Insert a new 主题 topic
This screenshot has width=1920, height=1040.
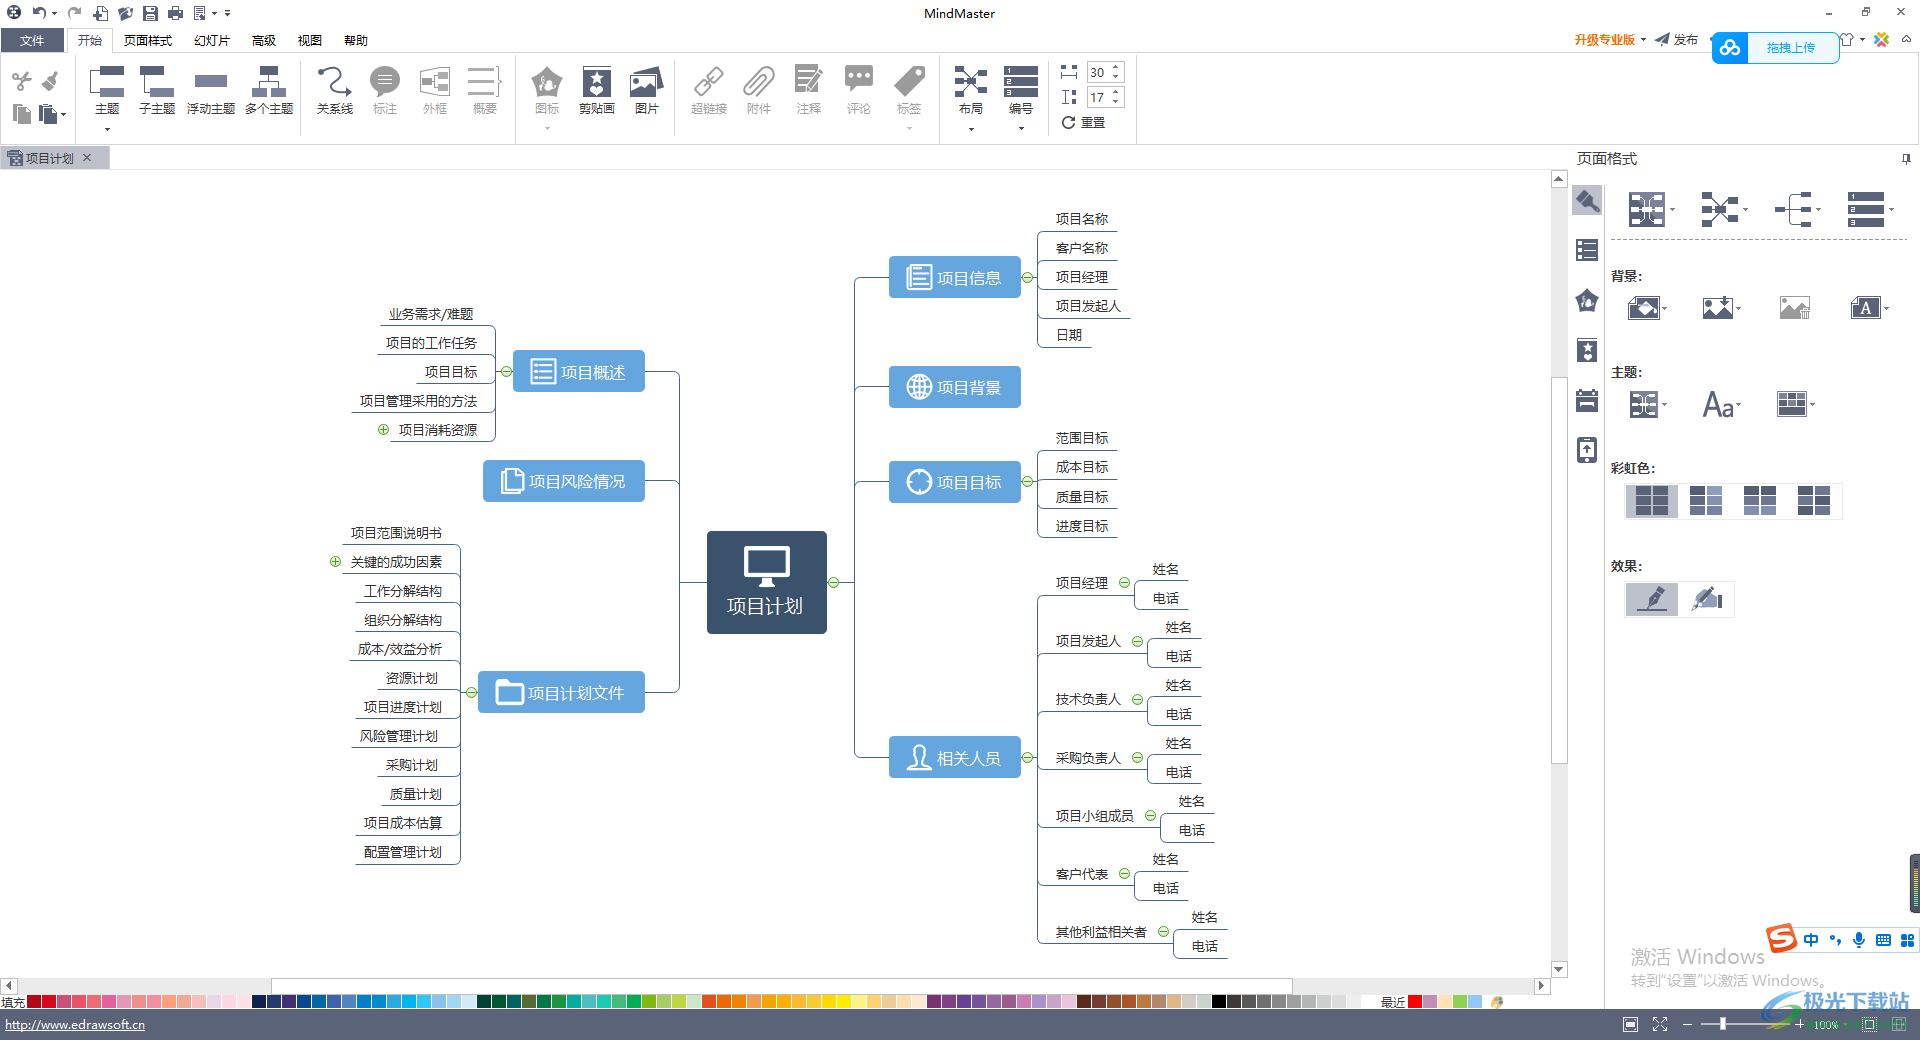(107, 90)
